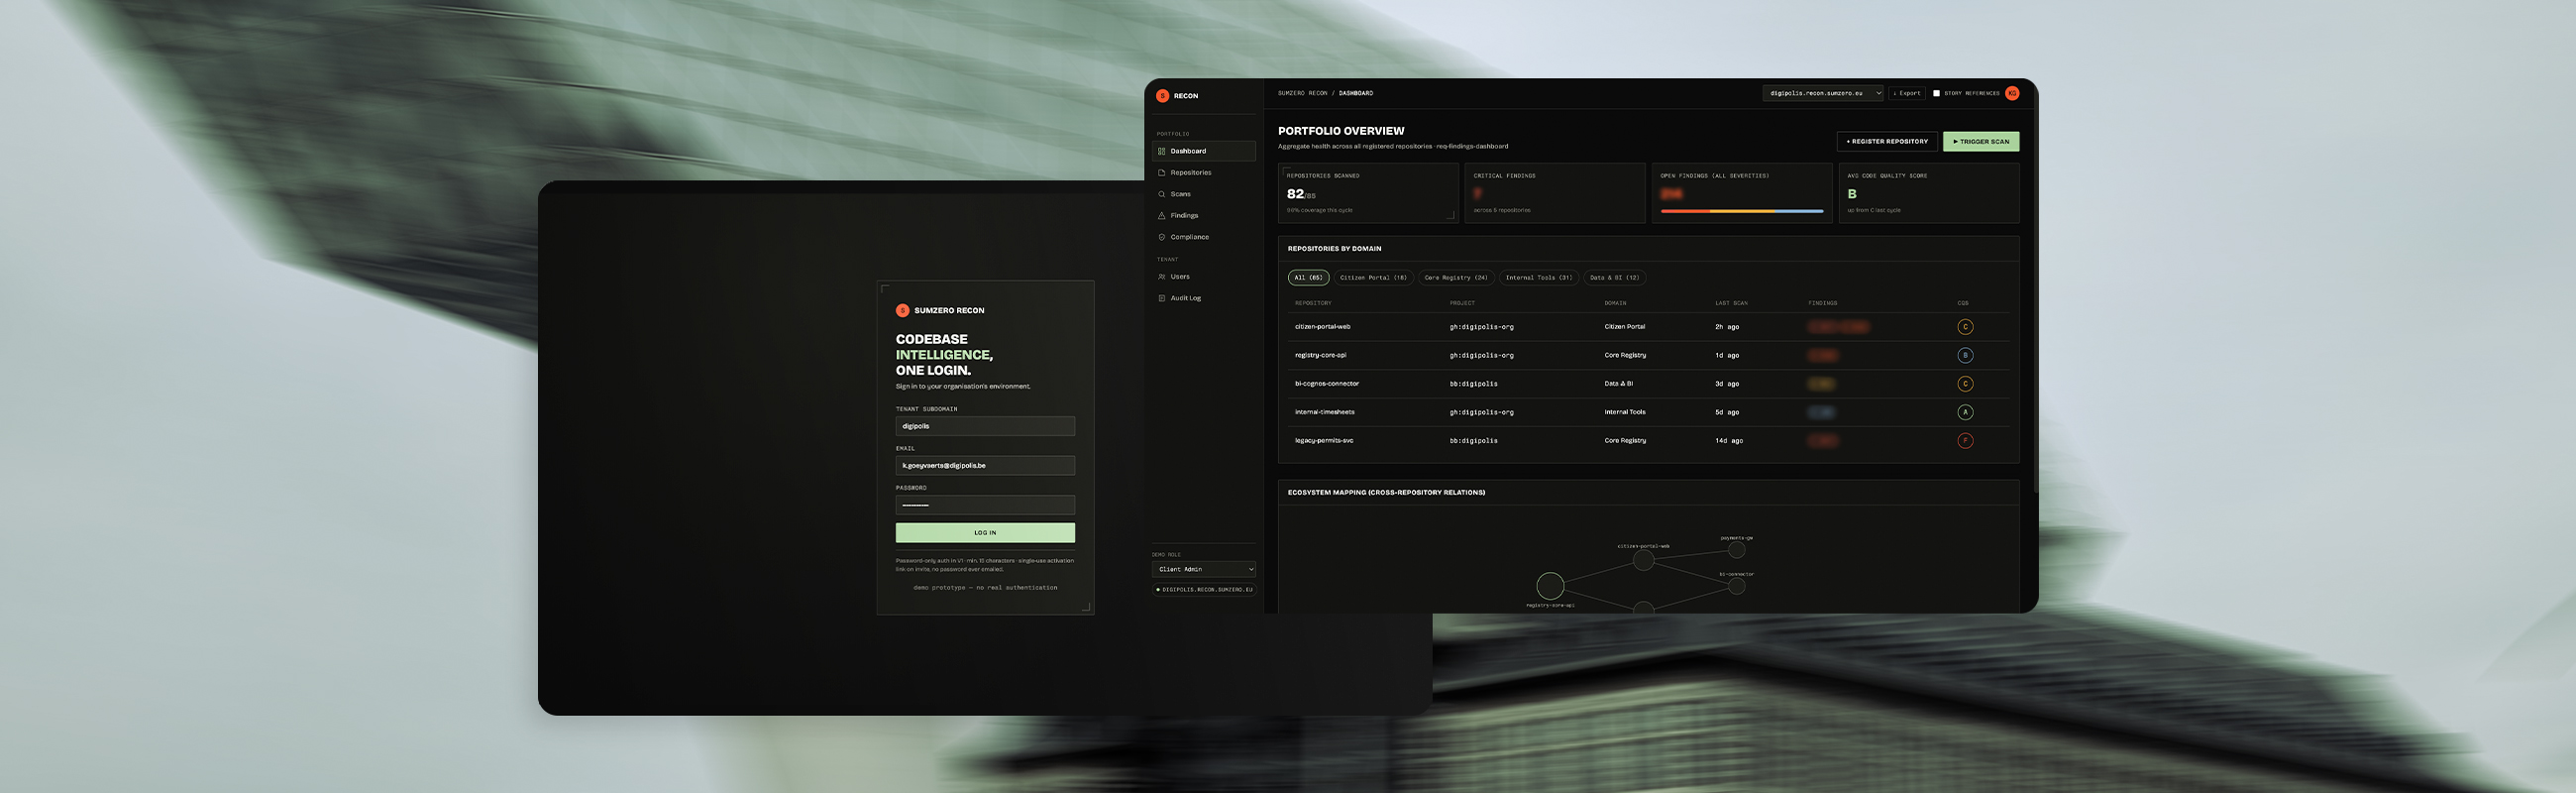The image size is (2576, 793).
Task: Open the bi-cognos-connector repository row
Action: 1648,384
